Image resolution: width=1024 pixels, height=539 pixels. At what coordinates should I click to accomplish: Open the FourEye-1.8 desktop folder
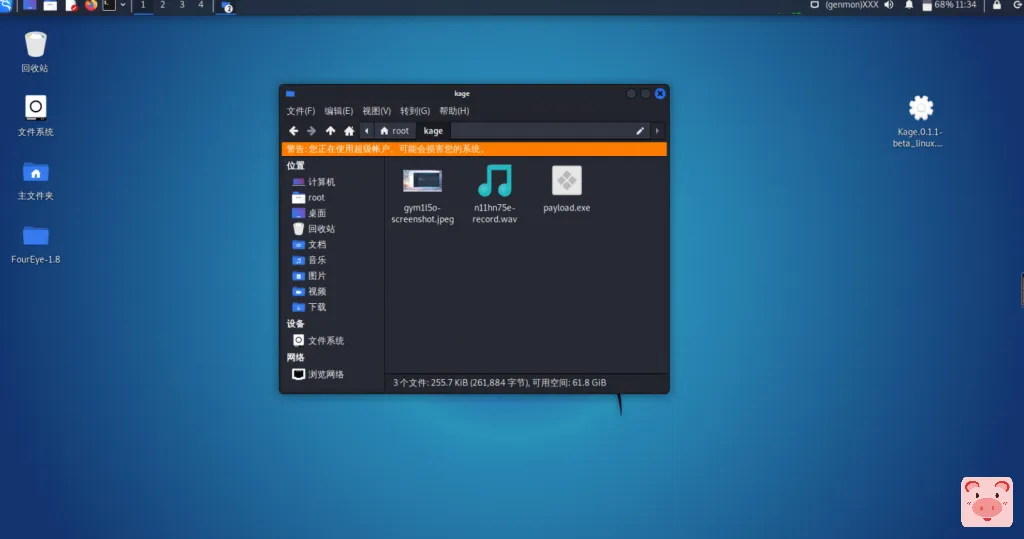[36, 236]
